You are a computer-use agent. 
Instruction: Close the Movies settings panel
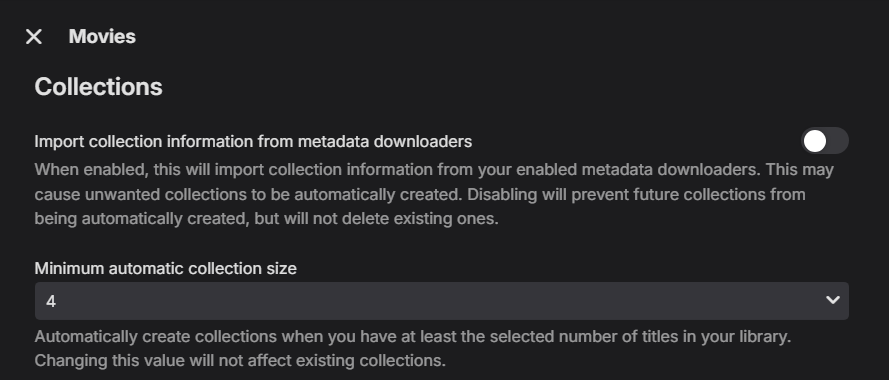coord(34,37)
